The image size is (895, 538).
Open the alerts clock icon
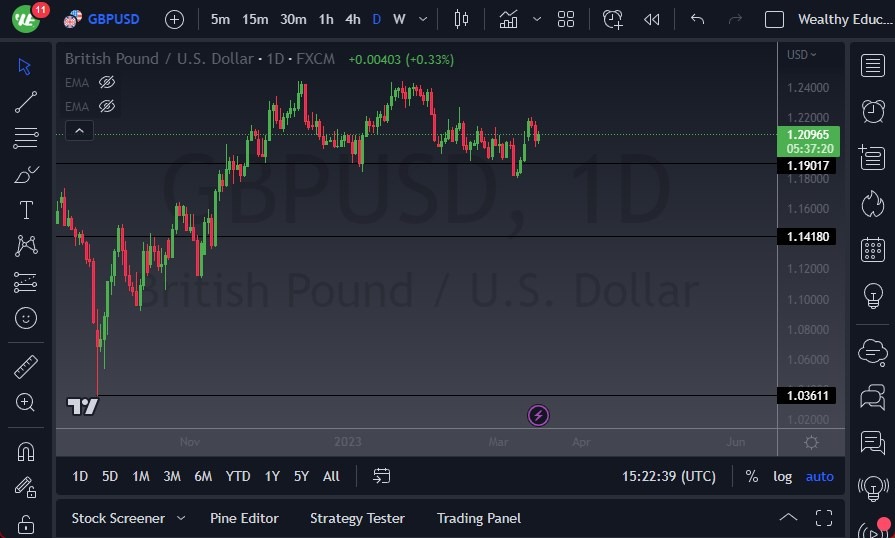(x=873, y=110)
